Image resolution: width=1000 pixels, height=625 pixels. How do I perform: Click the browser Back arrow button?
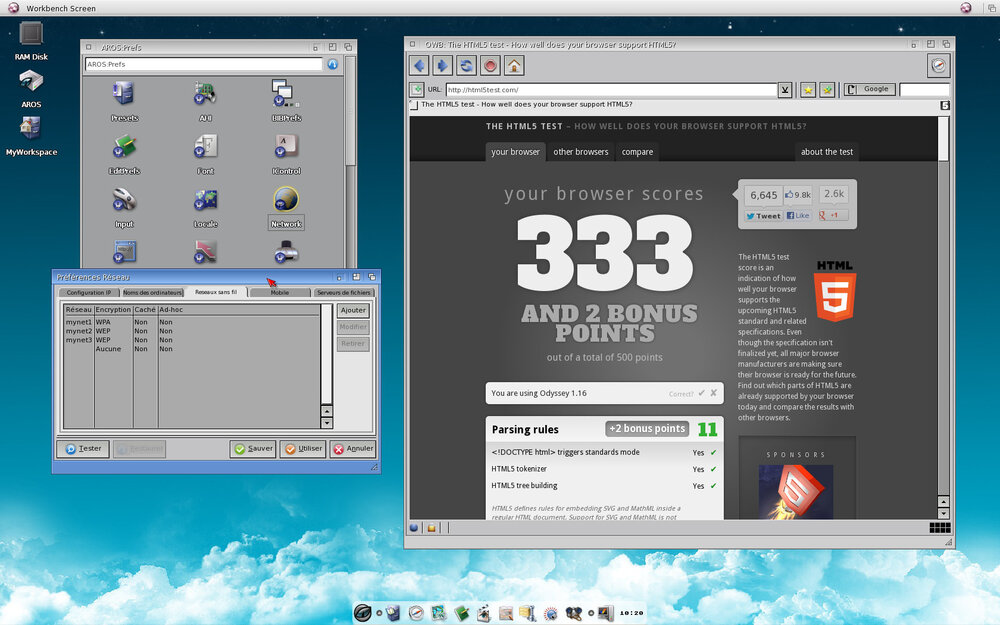[419, 66]
